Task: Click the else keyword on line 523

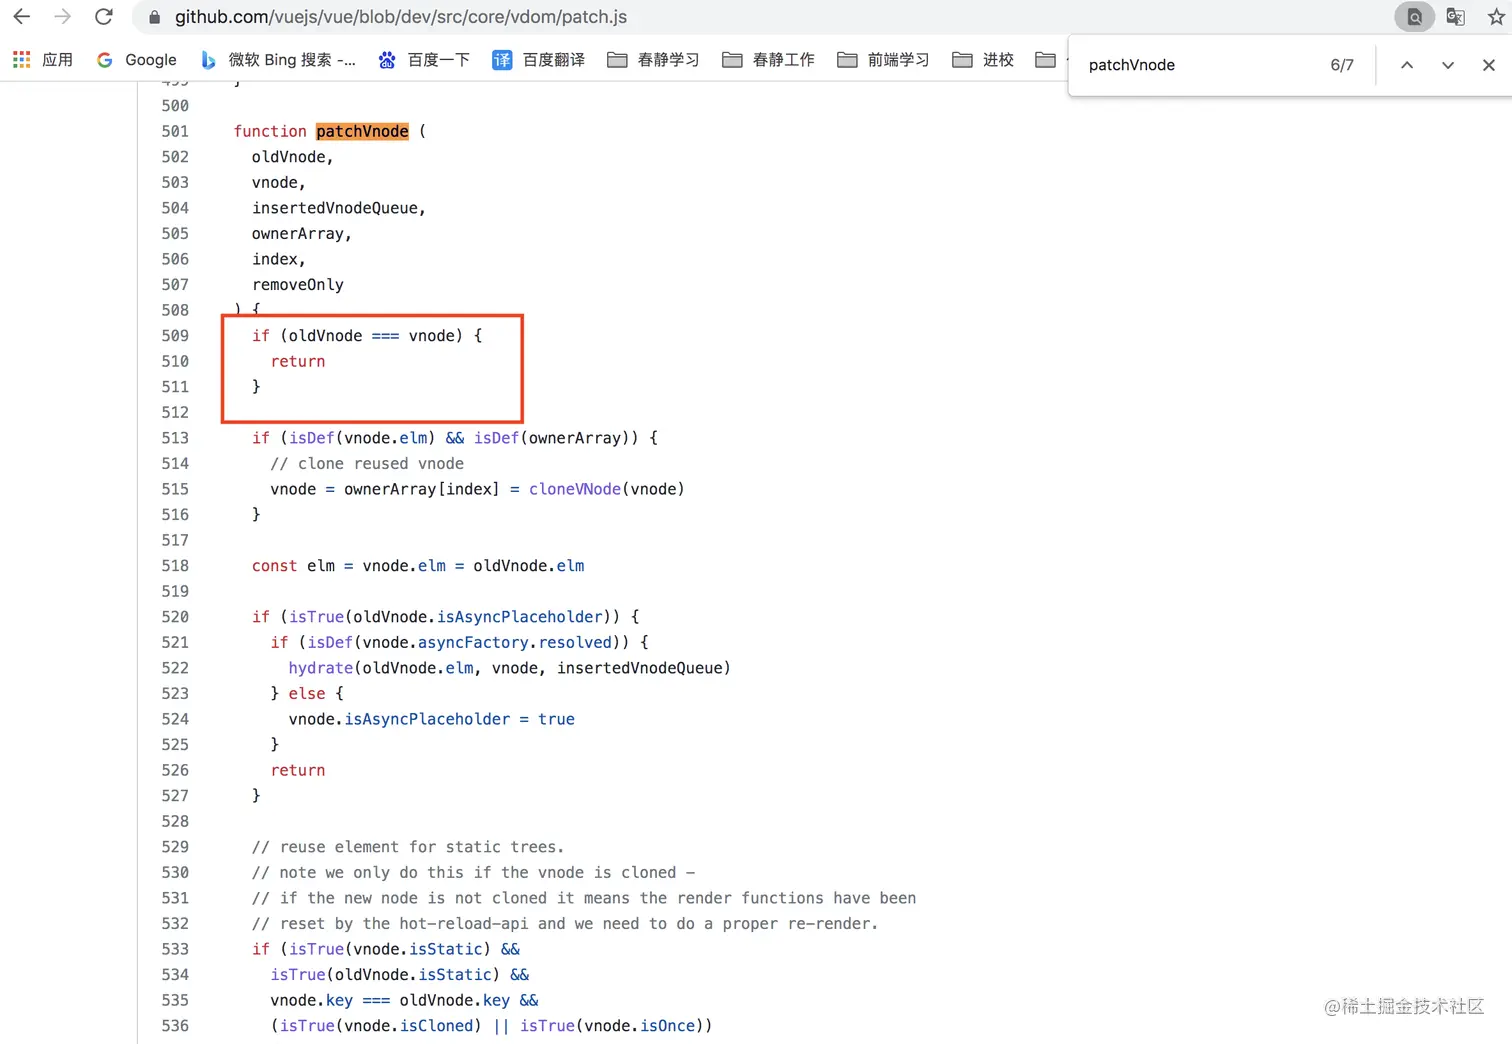Action: [307, 694]
